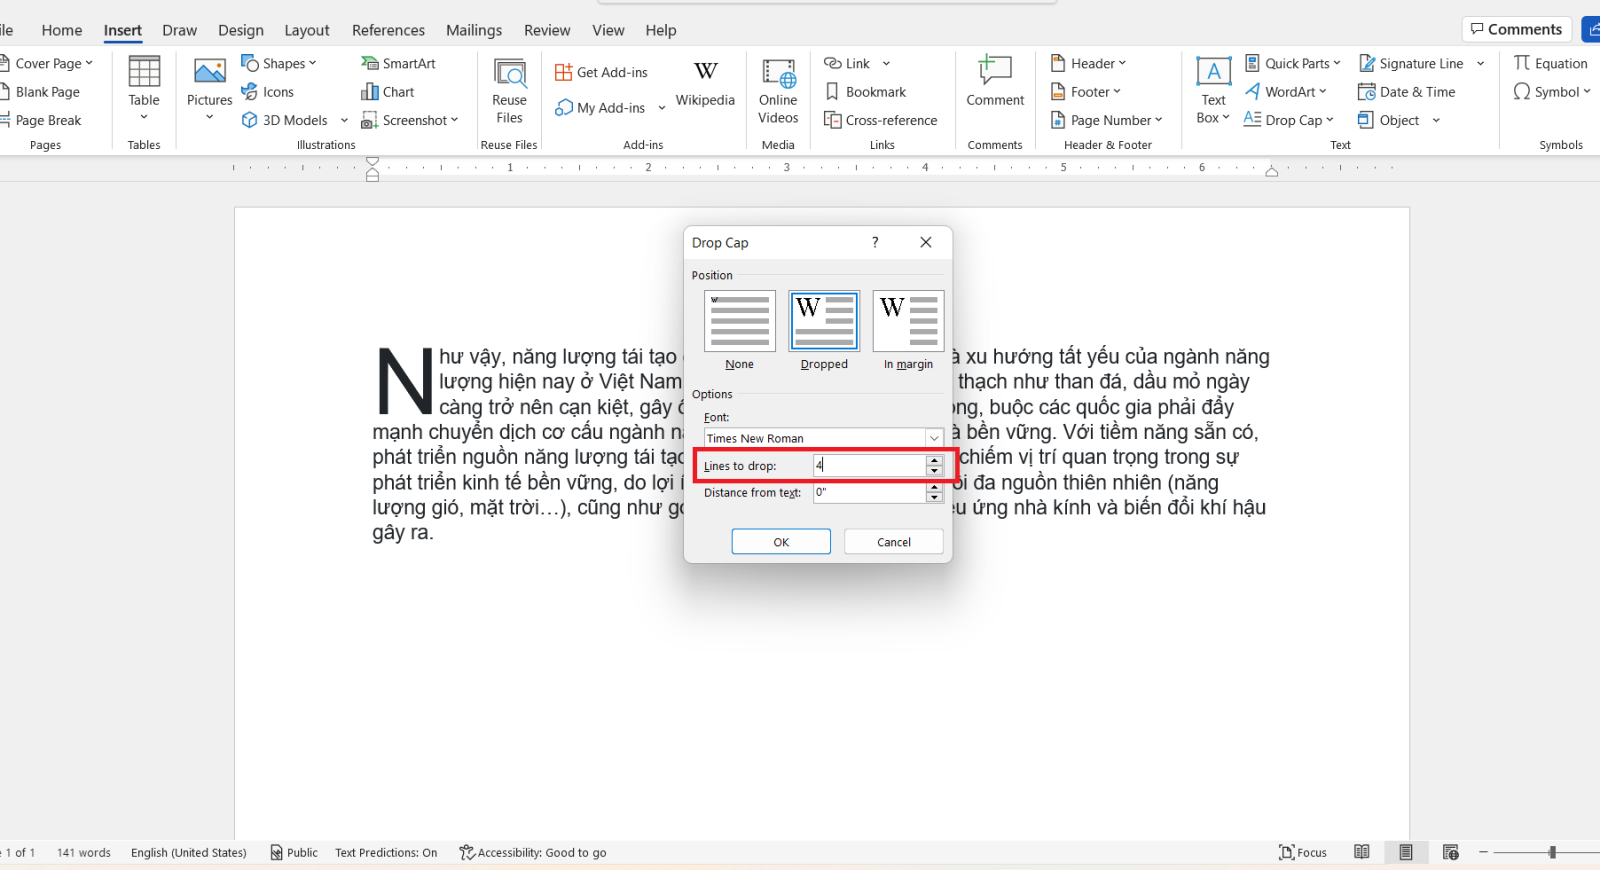
Task: Check Accessibility status in status bar
Action: (533, 852)
